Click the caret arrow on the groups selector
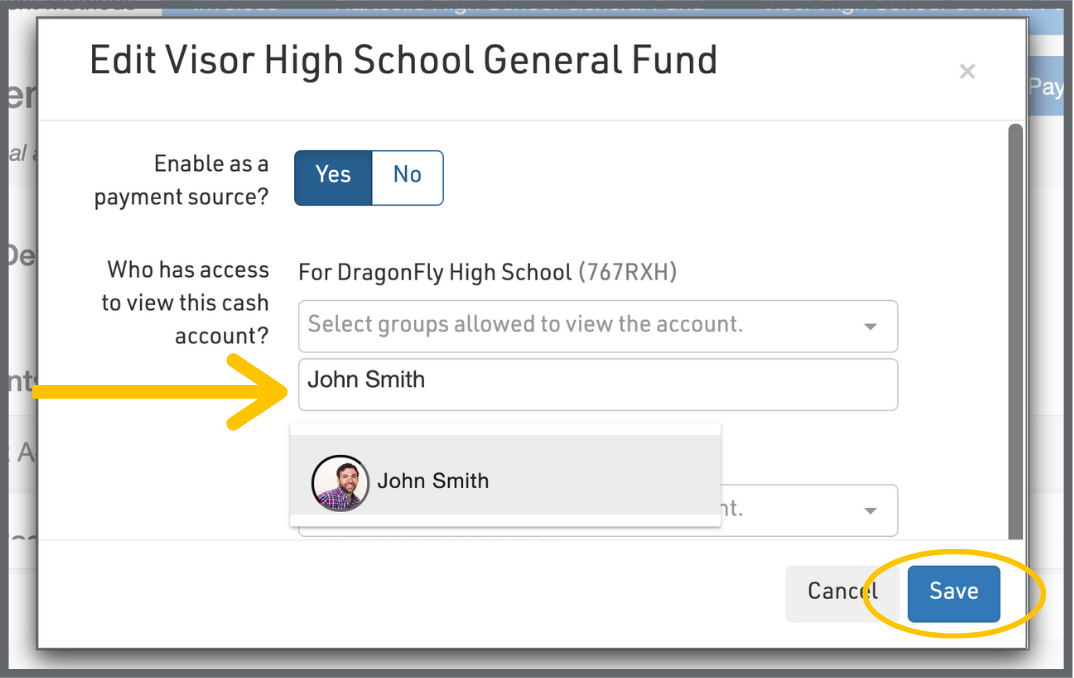 point(870,327)
